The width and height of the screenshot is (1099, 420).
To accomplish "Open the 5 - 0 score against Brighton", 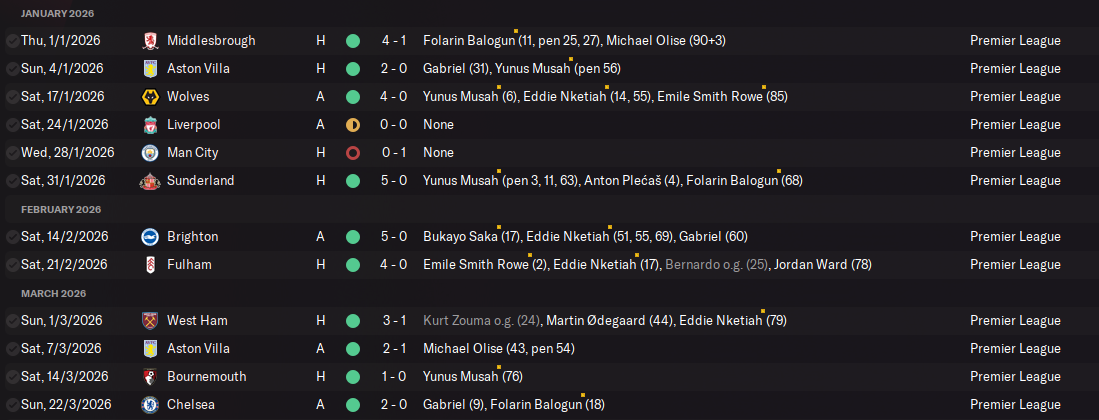I will point(393,237).
